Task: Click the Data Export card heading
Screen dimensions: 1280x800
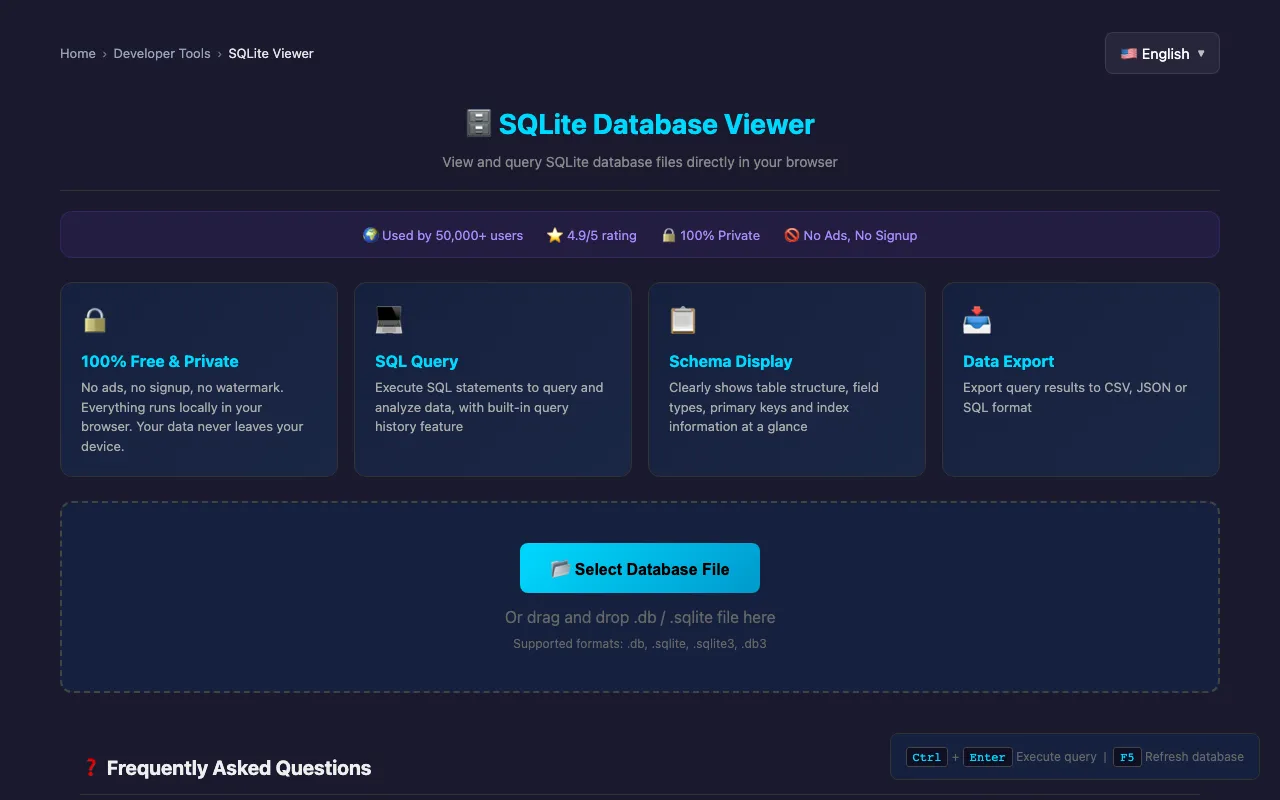Action: [1009, 361]
